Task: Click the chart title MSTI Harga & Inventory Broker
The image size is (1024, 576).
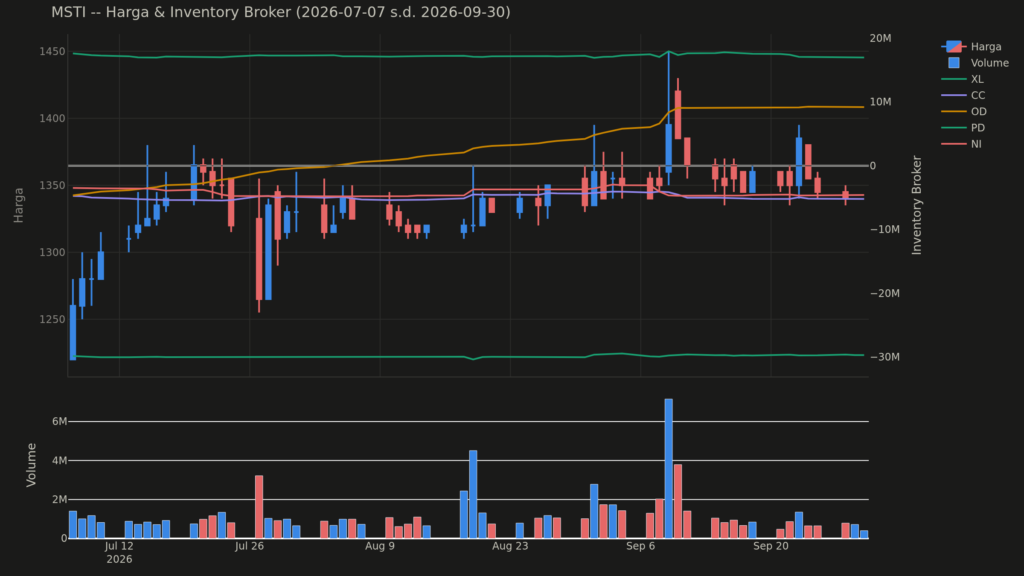Action: 281,12
